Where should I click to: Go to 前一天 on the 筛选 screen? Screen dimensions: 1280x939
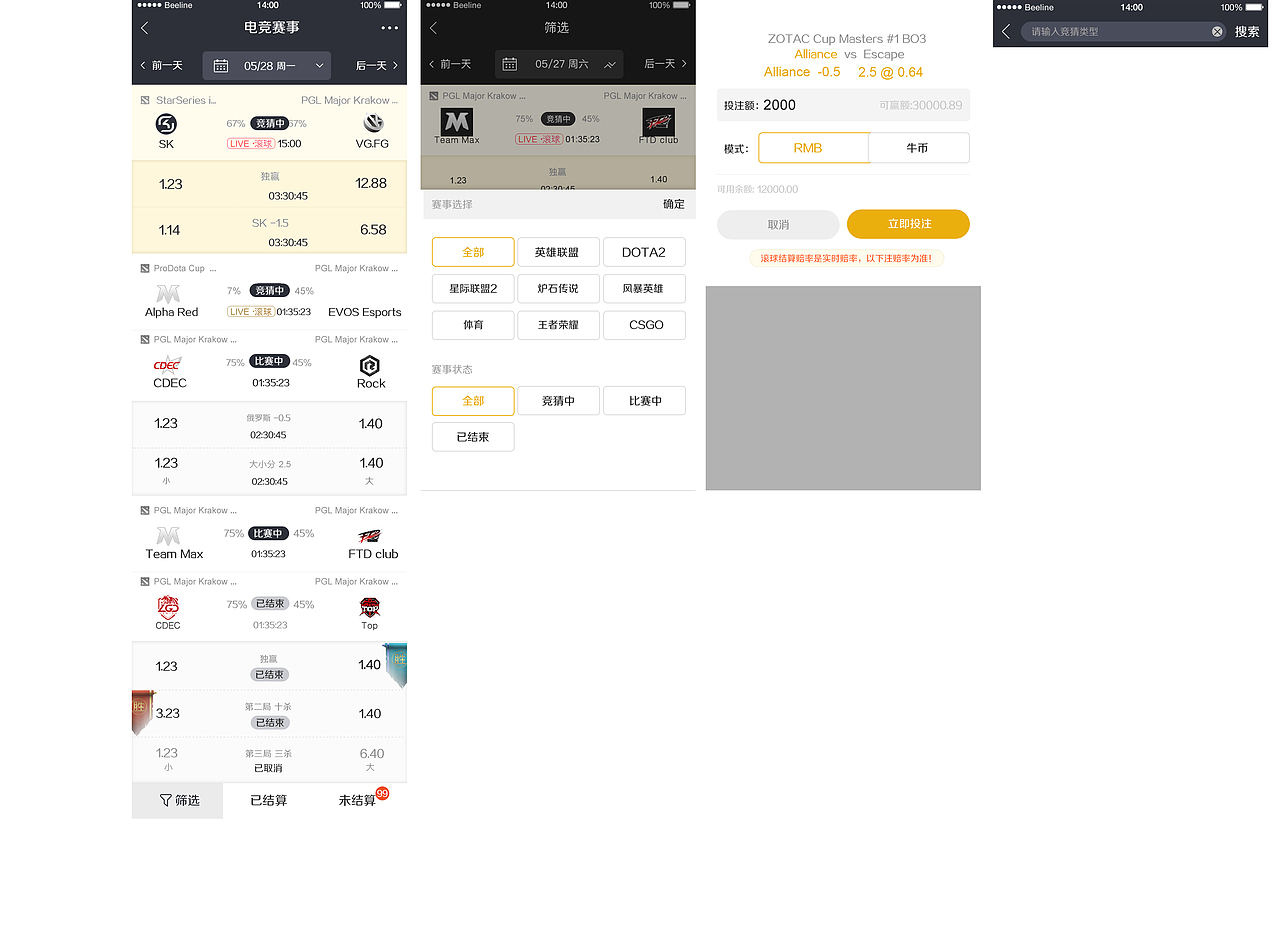[451, 64]
